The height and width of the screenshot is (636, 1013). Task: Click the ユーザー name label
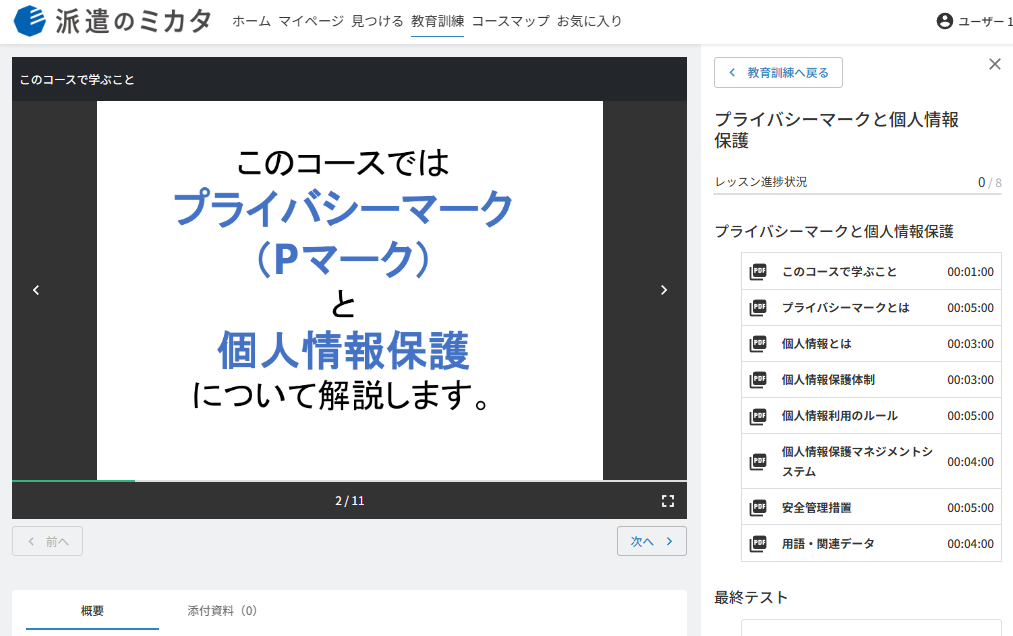click(x=985, y=21)
